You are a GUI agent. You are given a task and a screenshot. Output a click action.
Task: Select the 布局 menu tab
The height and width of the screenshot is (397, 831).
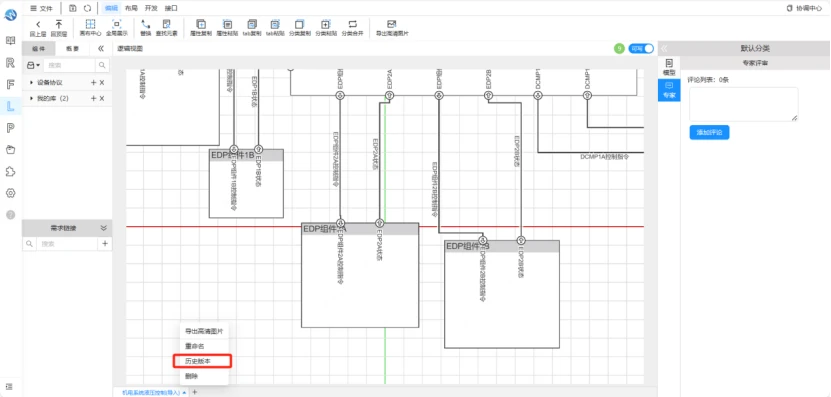click(130, 8)
